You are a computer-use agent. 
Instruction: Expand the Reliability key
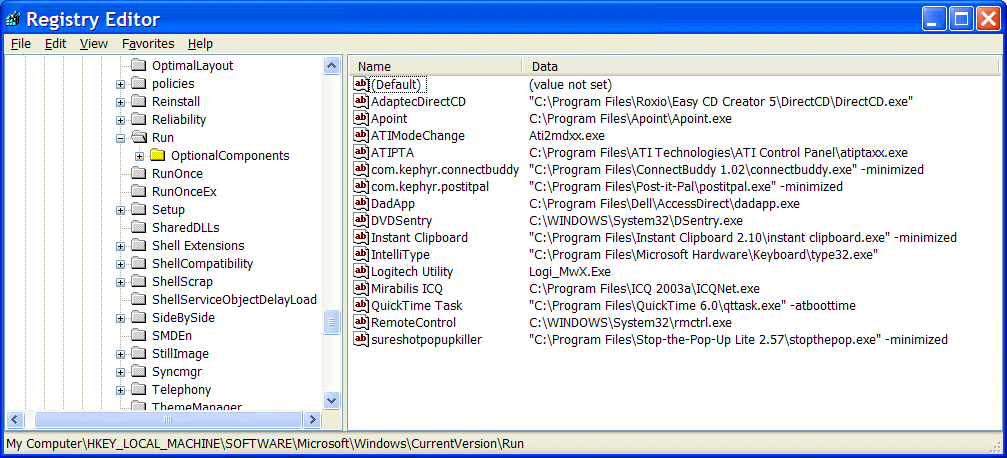(120, 120)
